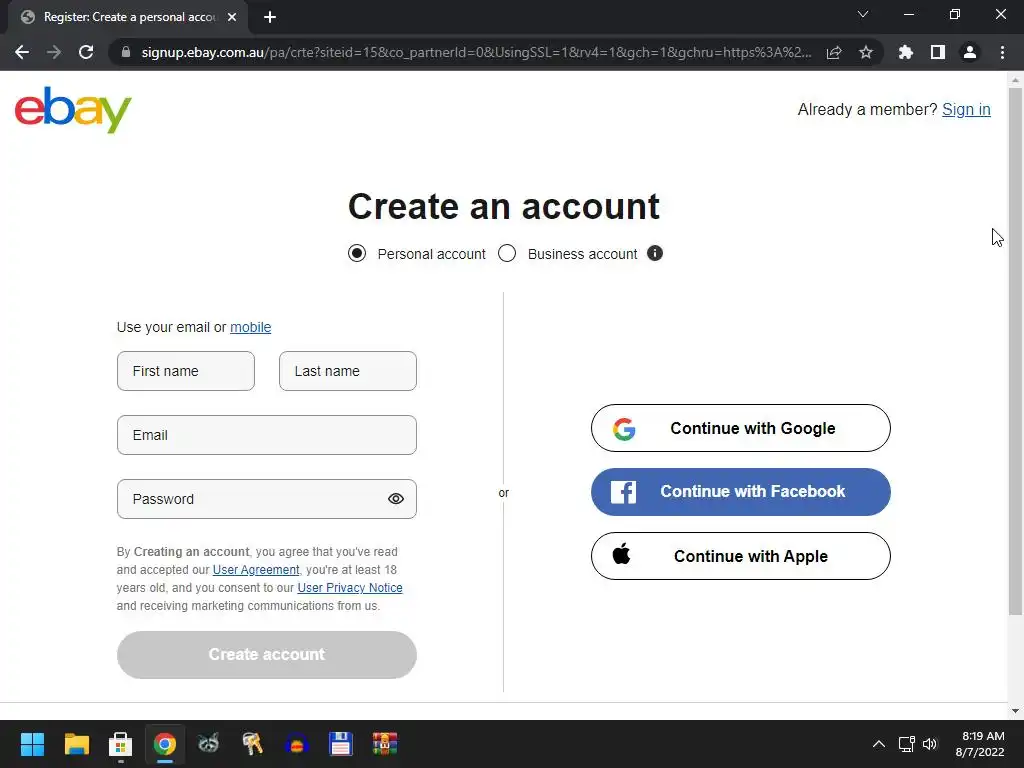This screenshot has height=768, width=1024.
Task: Toggle password visibility eye icon
Action: click(x=396, y=499)
